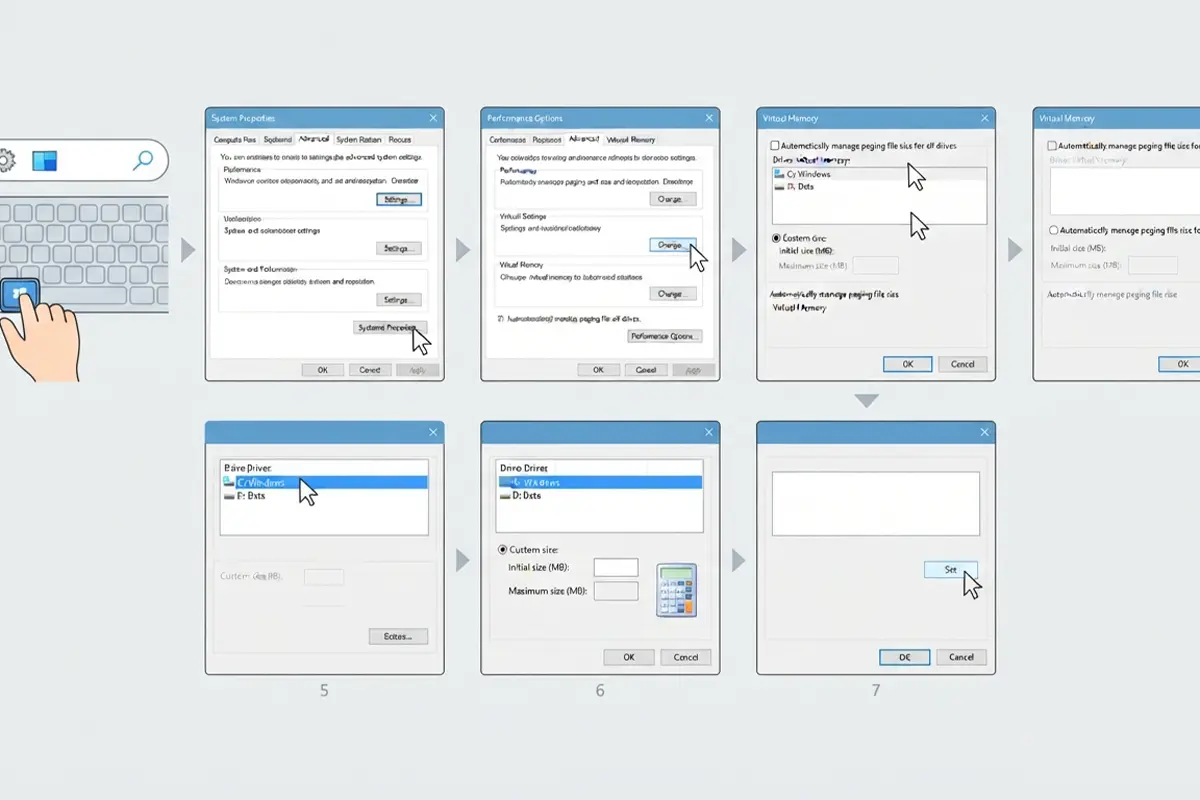Click the highlighted Change button under Virtual Settings

pos(672,244)
